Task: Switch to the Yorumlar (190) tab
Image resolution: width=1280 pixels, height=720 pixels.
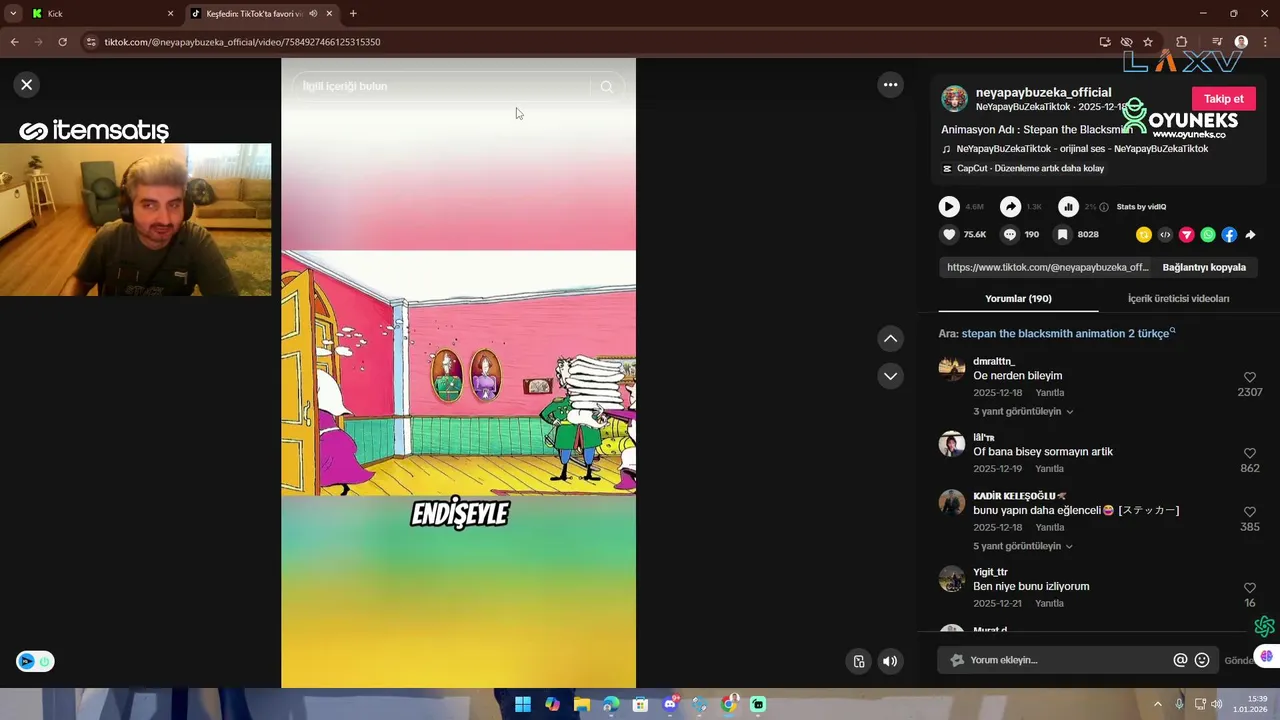Action: coord(1018,299)
